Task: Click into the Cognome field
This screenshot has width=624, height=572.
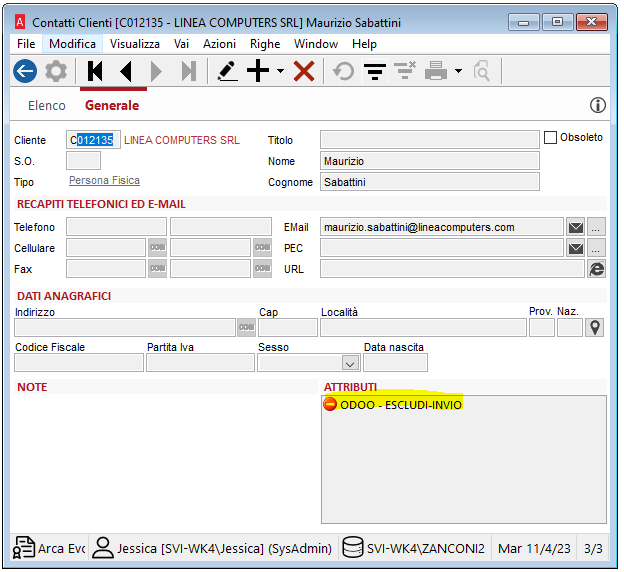Action: (429, 182)
